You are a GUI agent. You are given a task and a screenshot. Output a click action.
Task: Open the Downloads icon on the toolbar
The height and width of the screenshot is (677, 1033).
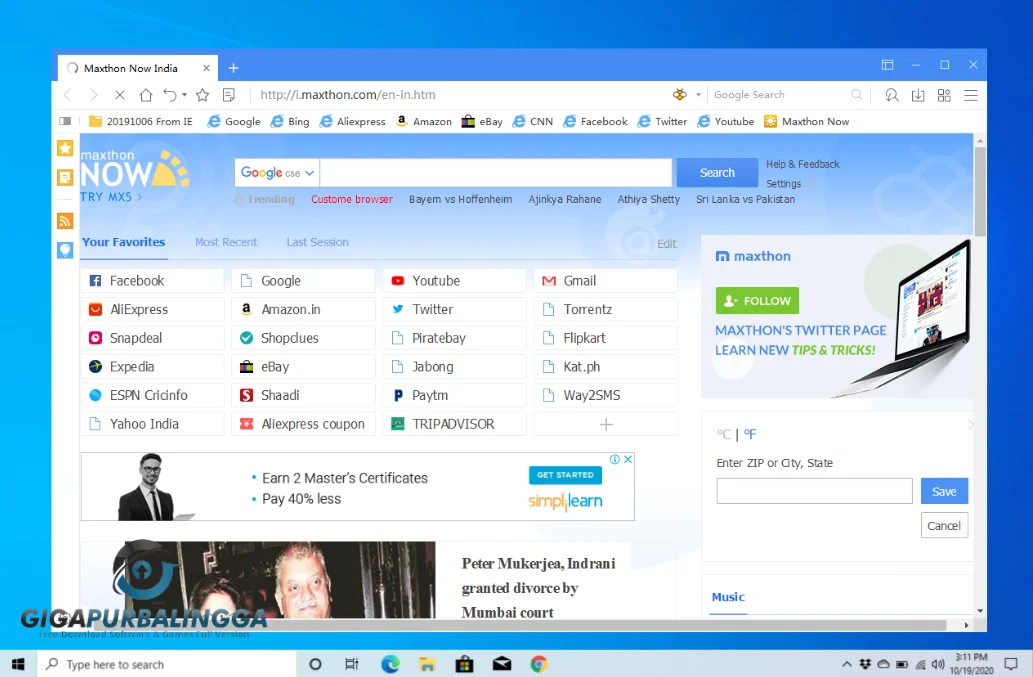tap(917, 93)
